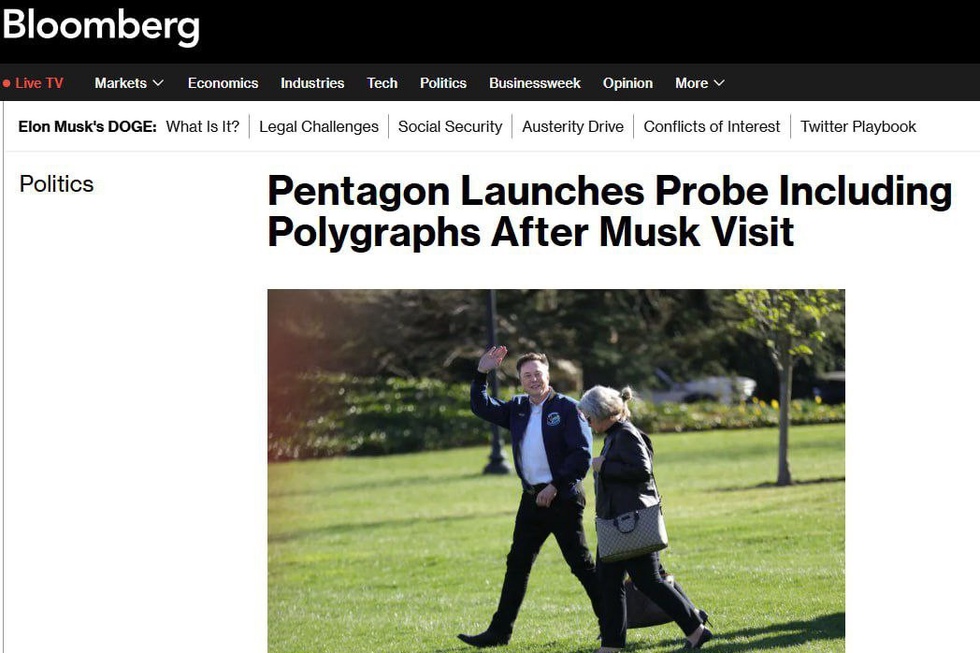Expand the Markets dropdown chevron
980x653 pixels.
[x=158, y=83]
